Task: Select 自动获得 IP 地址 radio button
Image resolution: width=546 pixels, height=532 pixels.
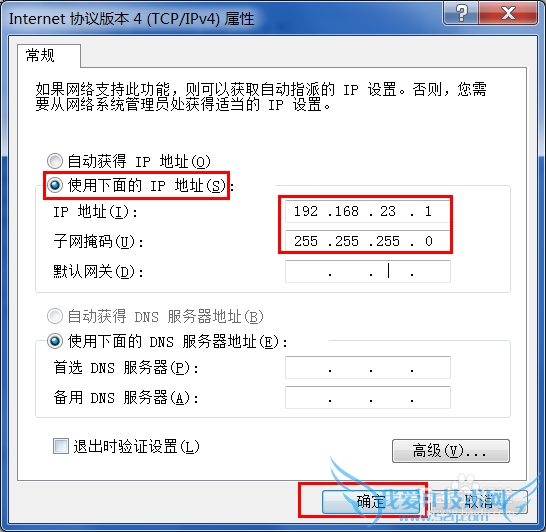Action: click(55, 161)
